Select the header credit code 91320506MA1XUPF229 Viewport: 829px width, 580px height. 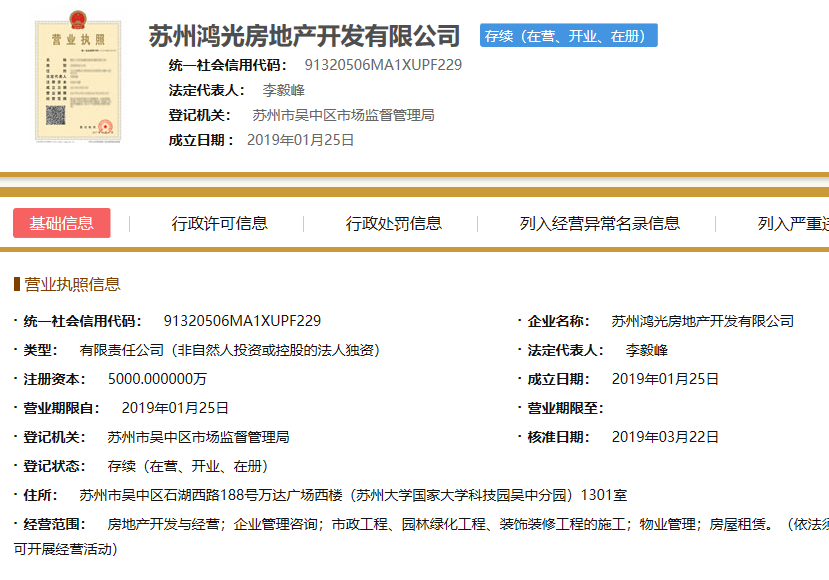[x=383, y=65]
